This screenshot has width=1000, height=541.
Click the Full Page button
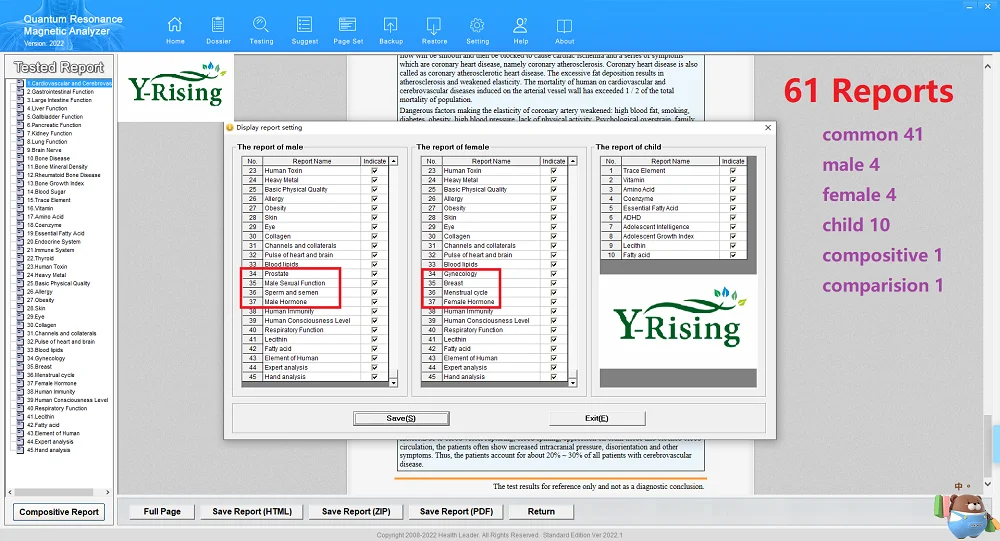(162, 512)
